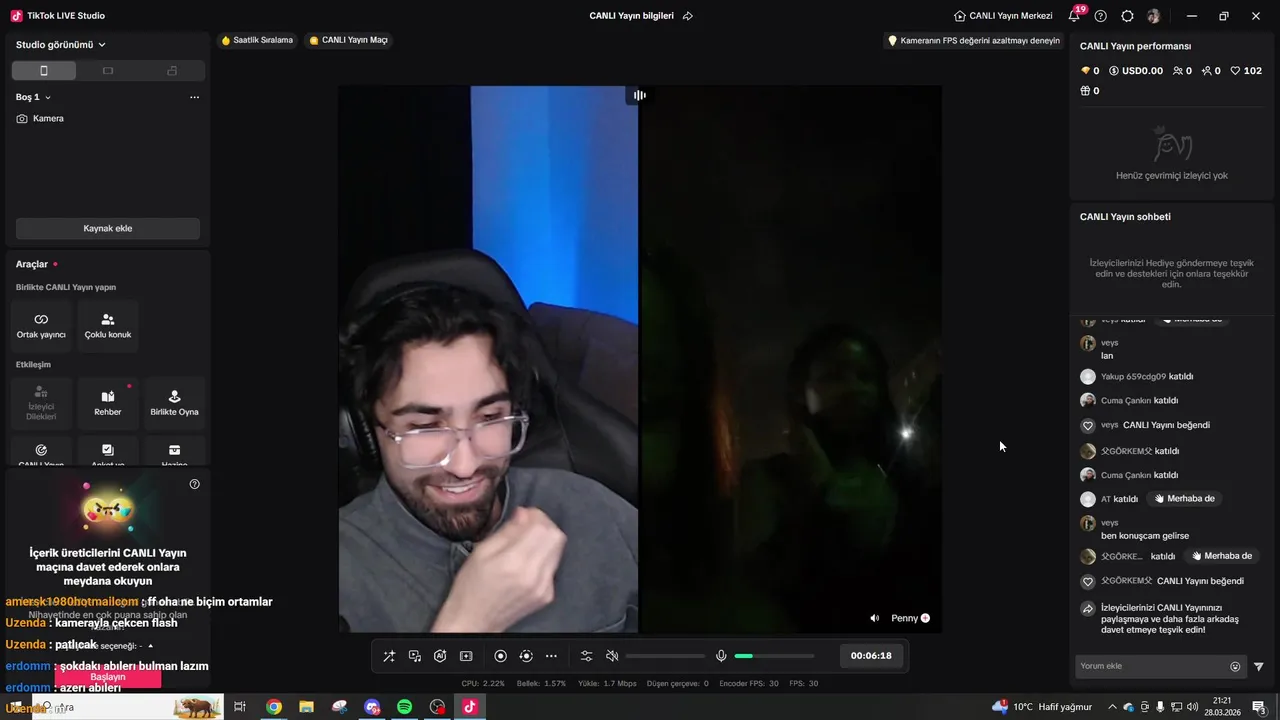Open Google Chrome from the taskbar
This screenshot has height=720, width=1280.
point(274,707)
